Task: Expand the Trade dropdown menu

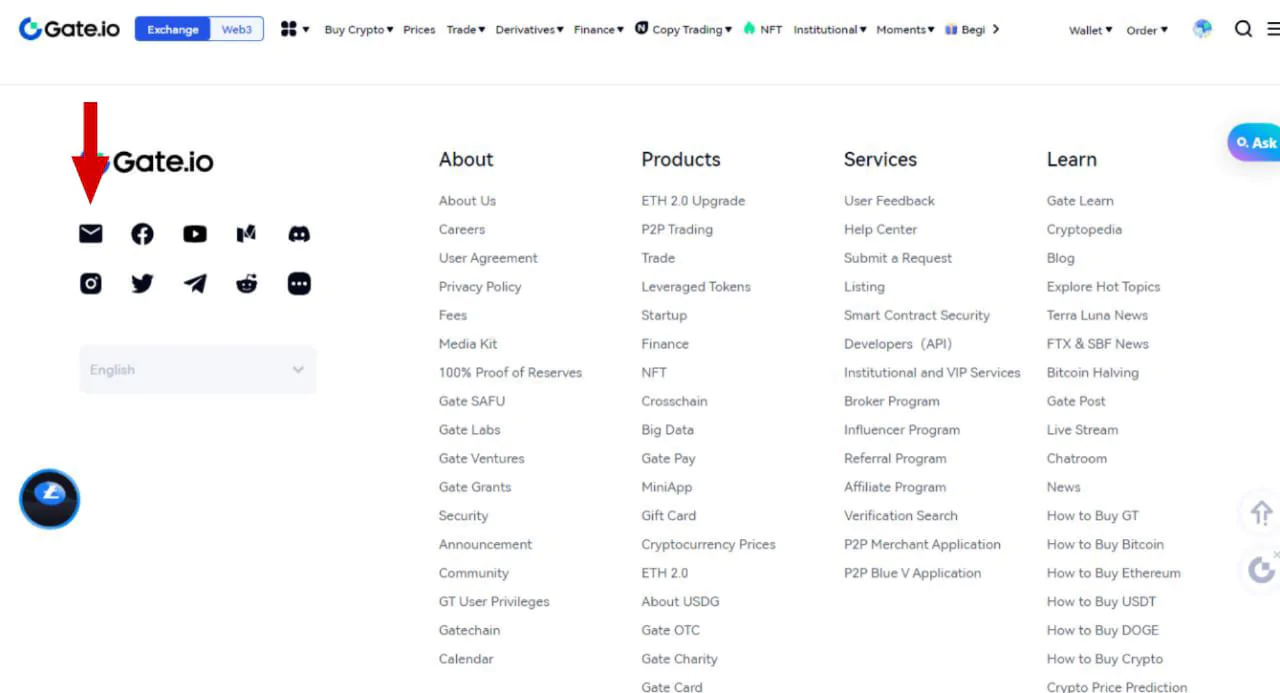Action: 466,30
